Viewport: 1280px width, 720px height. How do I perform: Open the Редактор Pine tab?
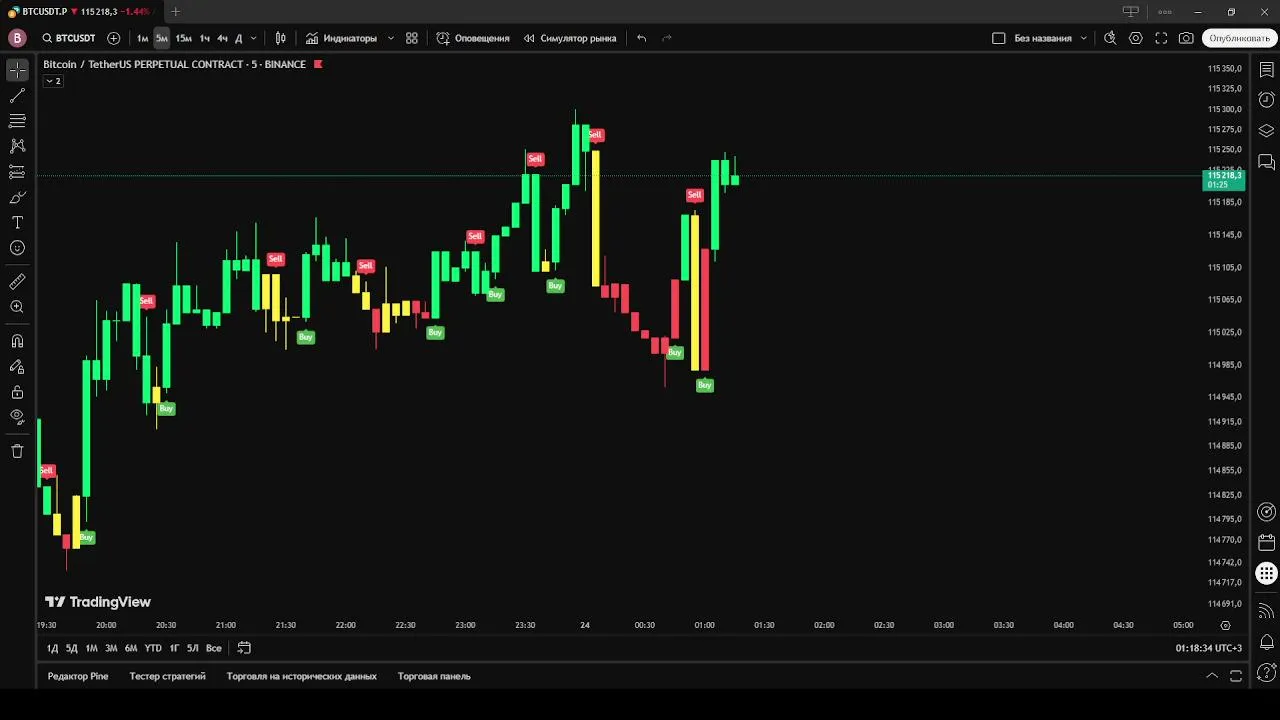pyautogui.click(x=78, y=676)
